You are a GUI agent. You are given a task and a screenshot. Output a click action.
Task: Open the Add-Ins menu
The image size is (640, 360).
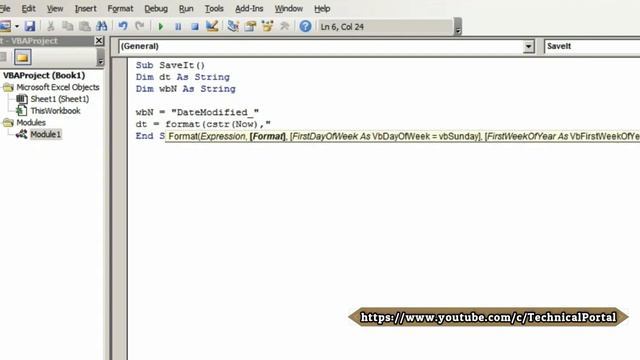(249, 8)
